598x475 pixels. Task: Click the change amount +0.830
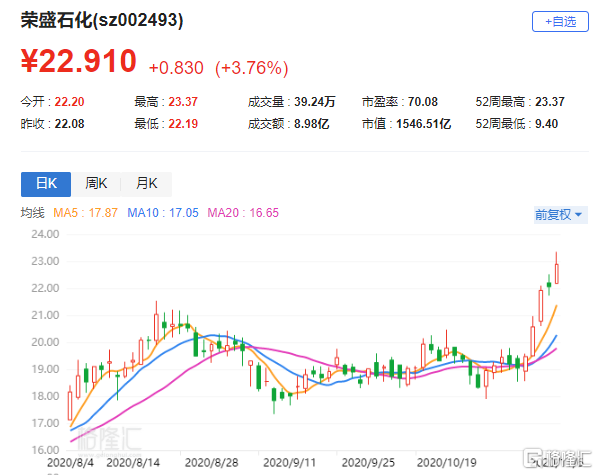pyautogui.click(x=176, y=68)
